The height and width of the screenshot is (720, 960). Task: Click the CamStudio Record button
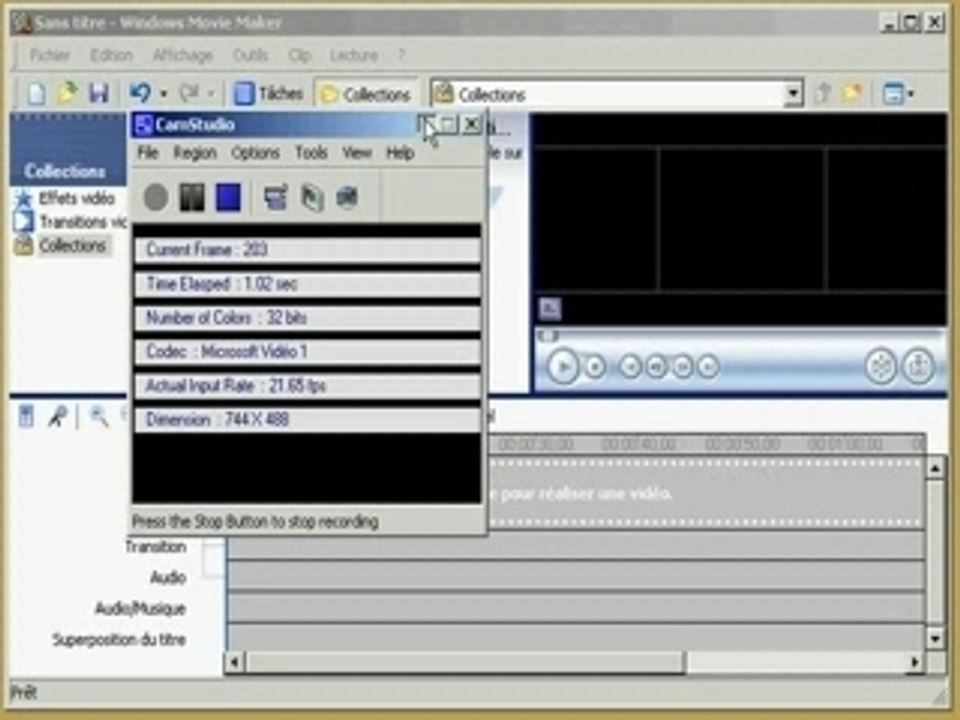pyautogui.click(x=156, y=197)
